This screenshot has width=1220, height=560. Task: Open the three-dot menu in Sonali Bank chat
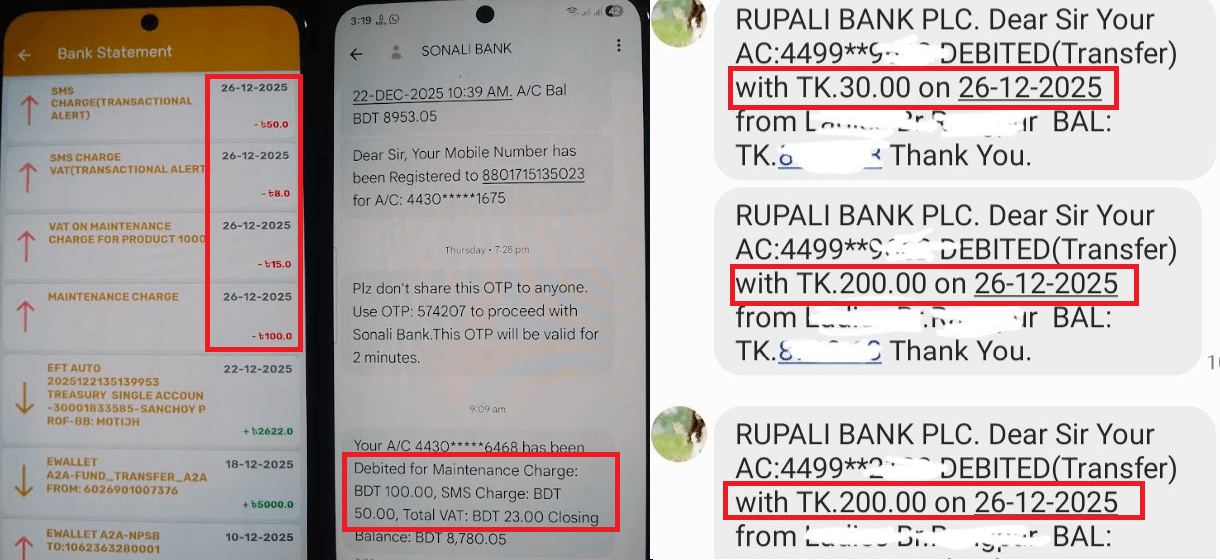tap(619, 47)
